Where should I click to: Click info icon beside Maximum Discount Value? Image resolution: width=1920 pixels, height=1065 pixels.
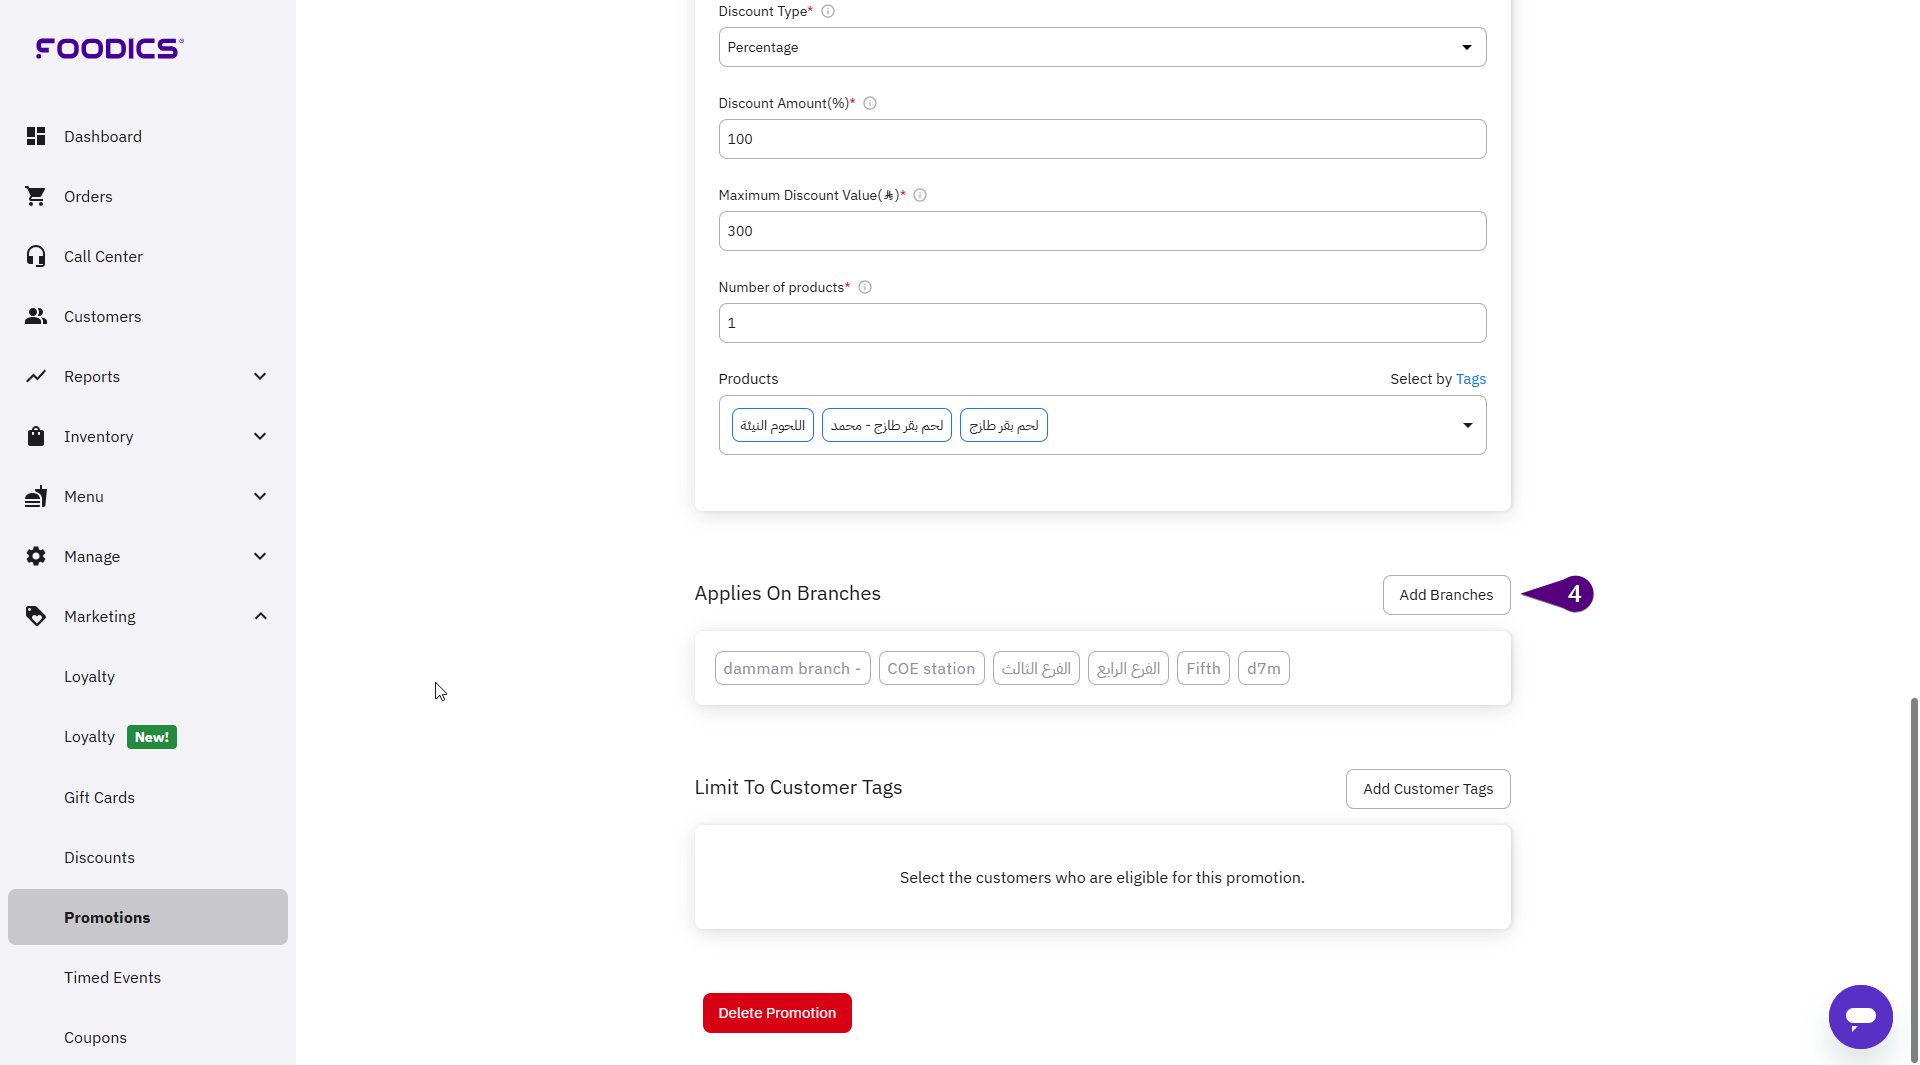click(920, 195)
